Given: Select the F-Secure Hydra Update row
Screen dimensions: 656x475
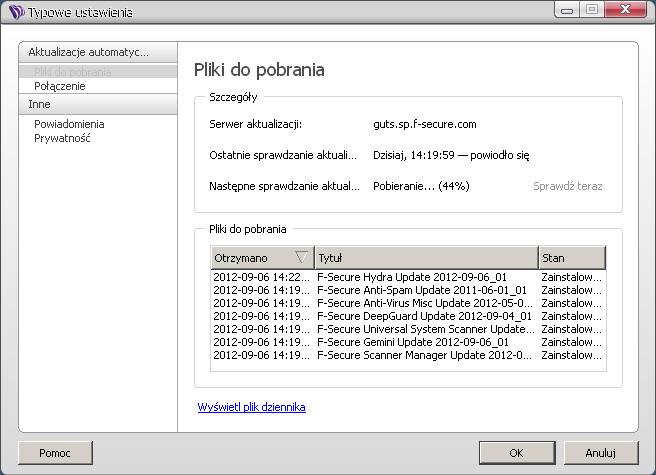Looking at the screenshot, I should [408, 277].
